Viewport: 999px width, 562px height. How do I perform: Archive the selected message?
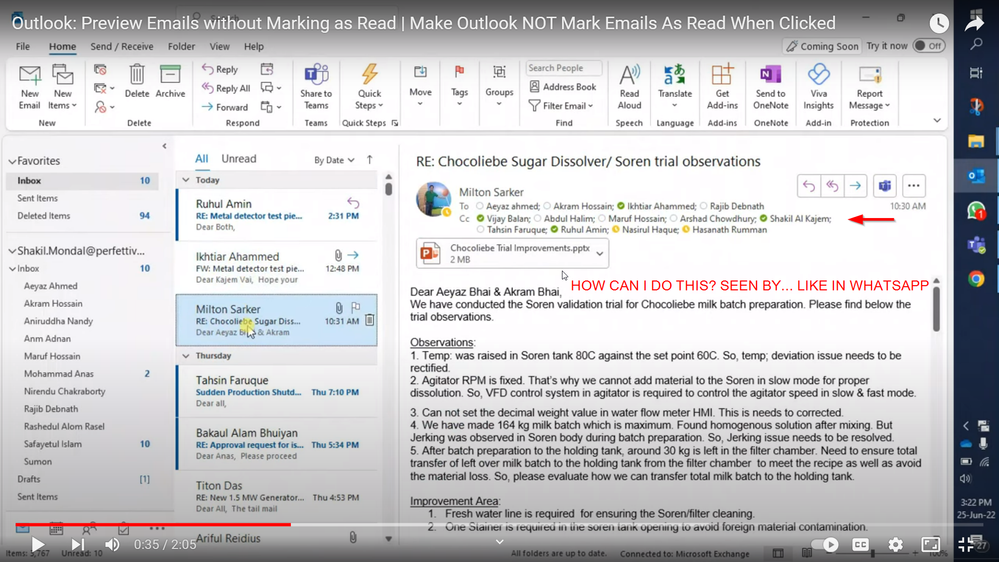coord(170,82)
